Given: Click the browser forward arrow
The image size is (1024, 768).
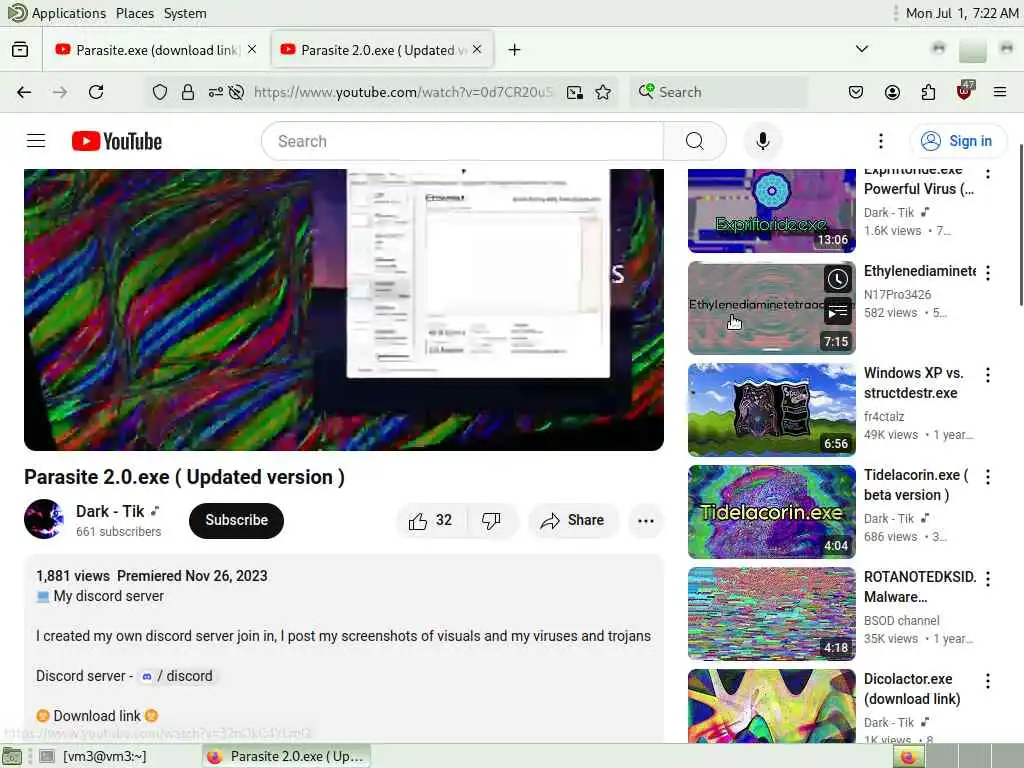Looking at the screenshot, I should (x=60, y=92).
